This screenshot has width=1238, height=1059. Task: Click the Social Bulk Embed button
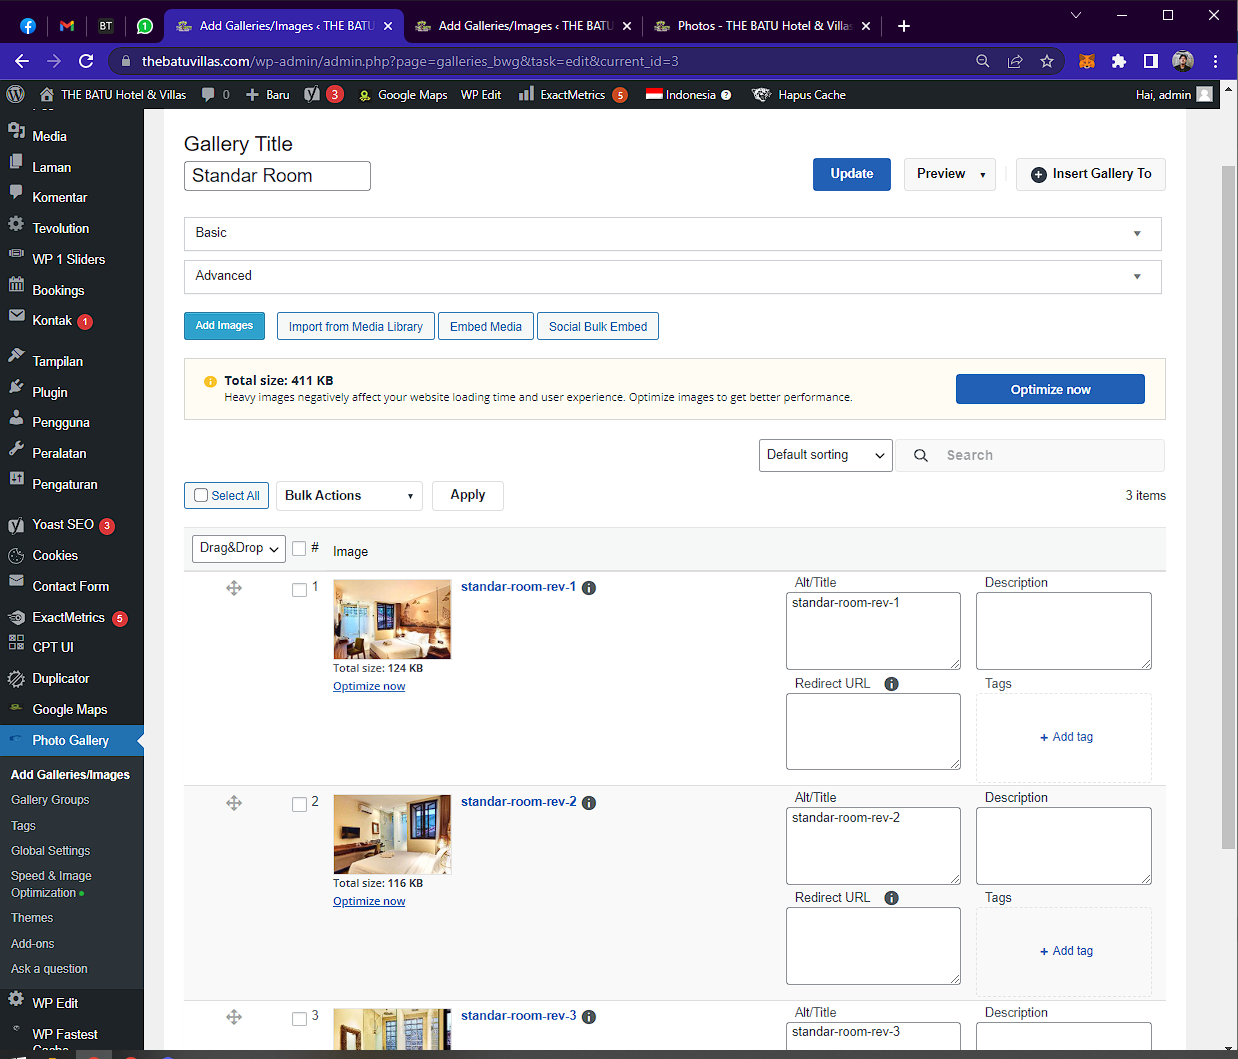(x=598, y=326)
